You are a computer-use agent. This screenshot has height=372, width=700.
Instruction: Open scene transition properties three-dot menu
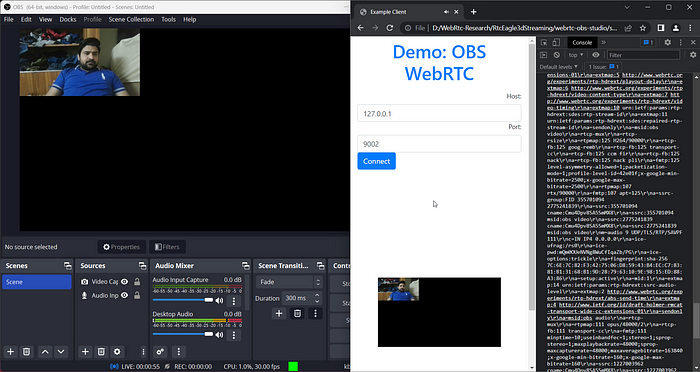point(315,313)
